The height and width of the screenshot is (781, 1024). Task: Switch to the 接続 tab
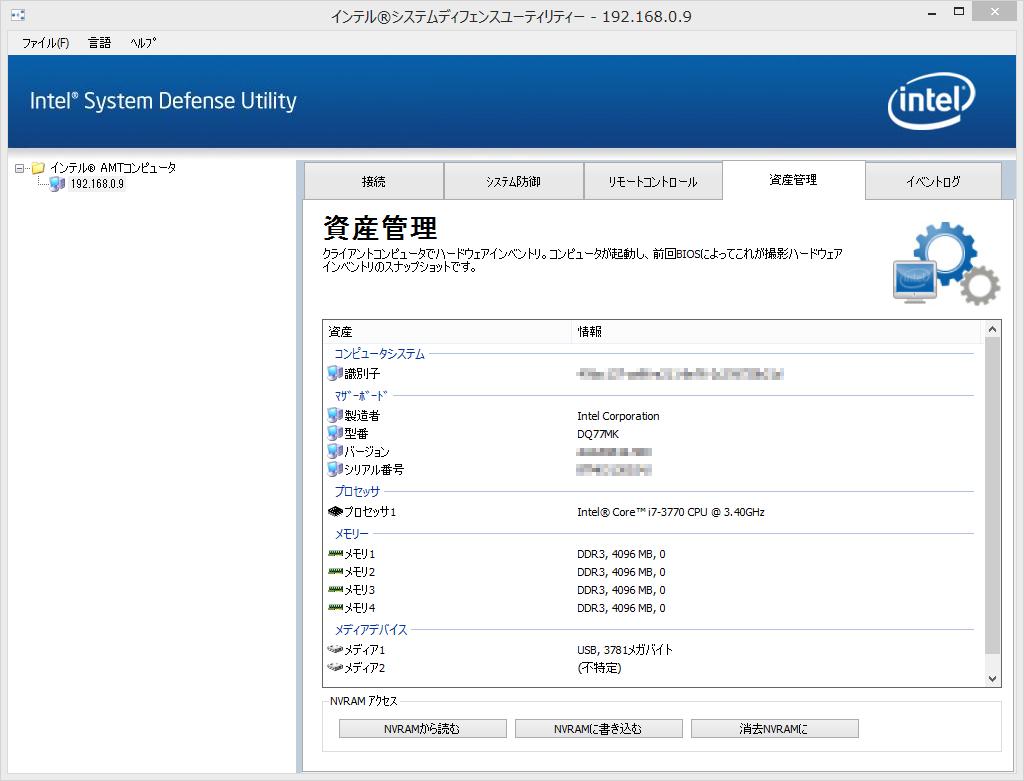pyautogui.click(x=374, y=181)
